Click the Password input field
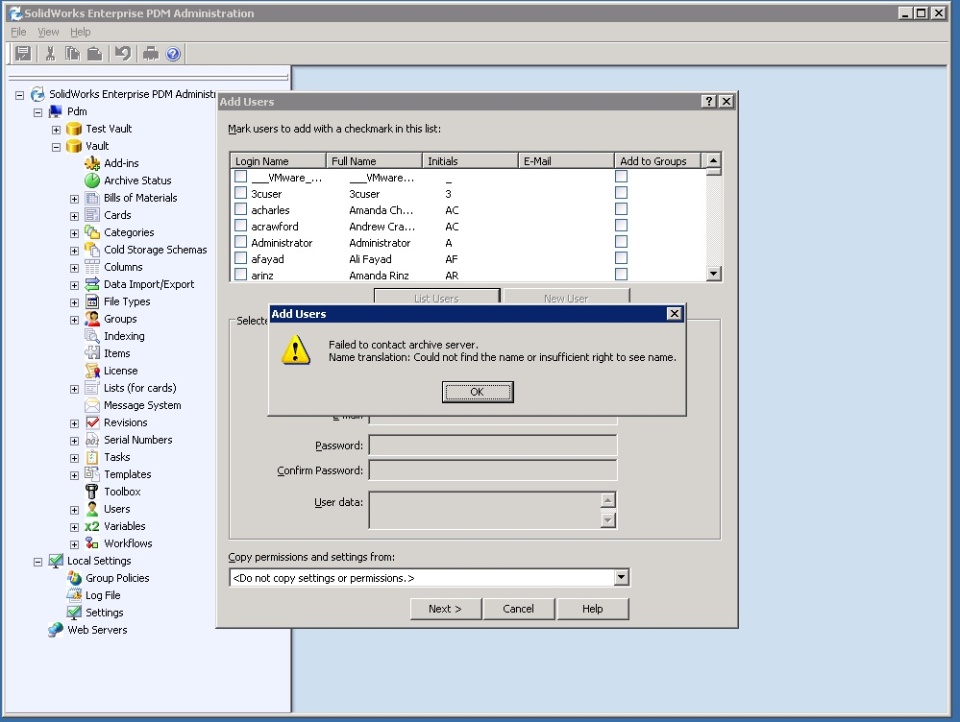The width and height of the screenshot is (960, 722). point(493,445)
